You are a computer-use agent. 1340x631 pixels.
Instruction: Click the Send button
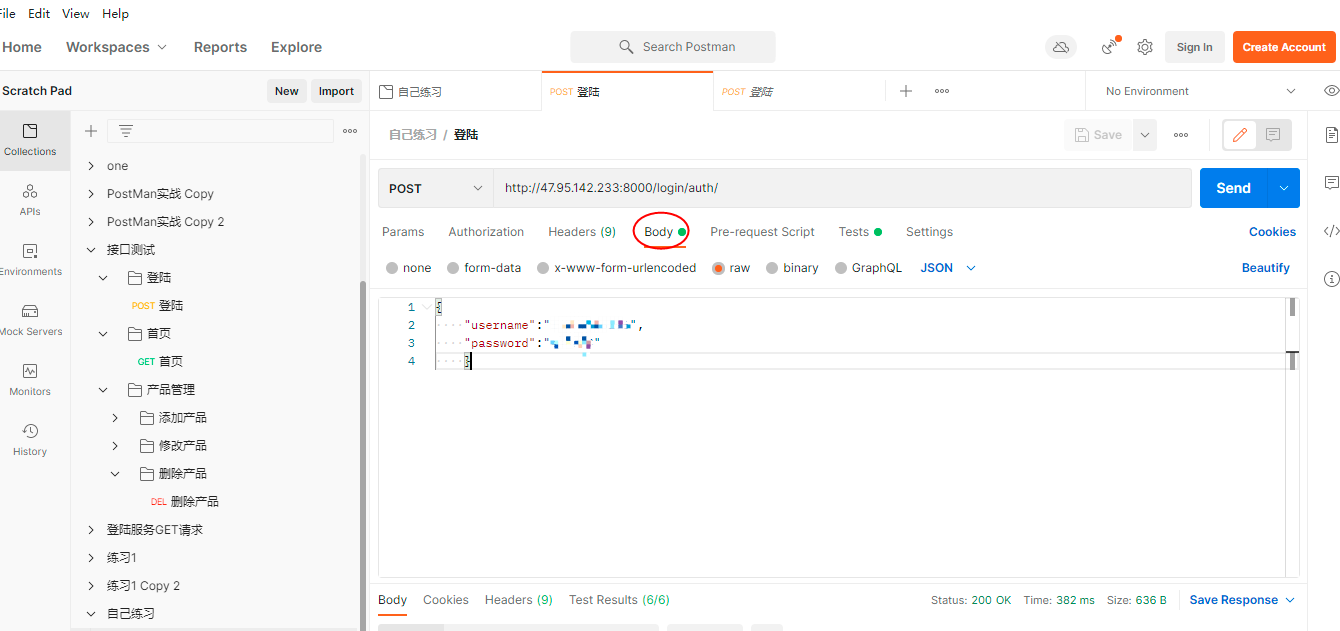(1234, 188)
